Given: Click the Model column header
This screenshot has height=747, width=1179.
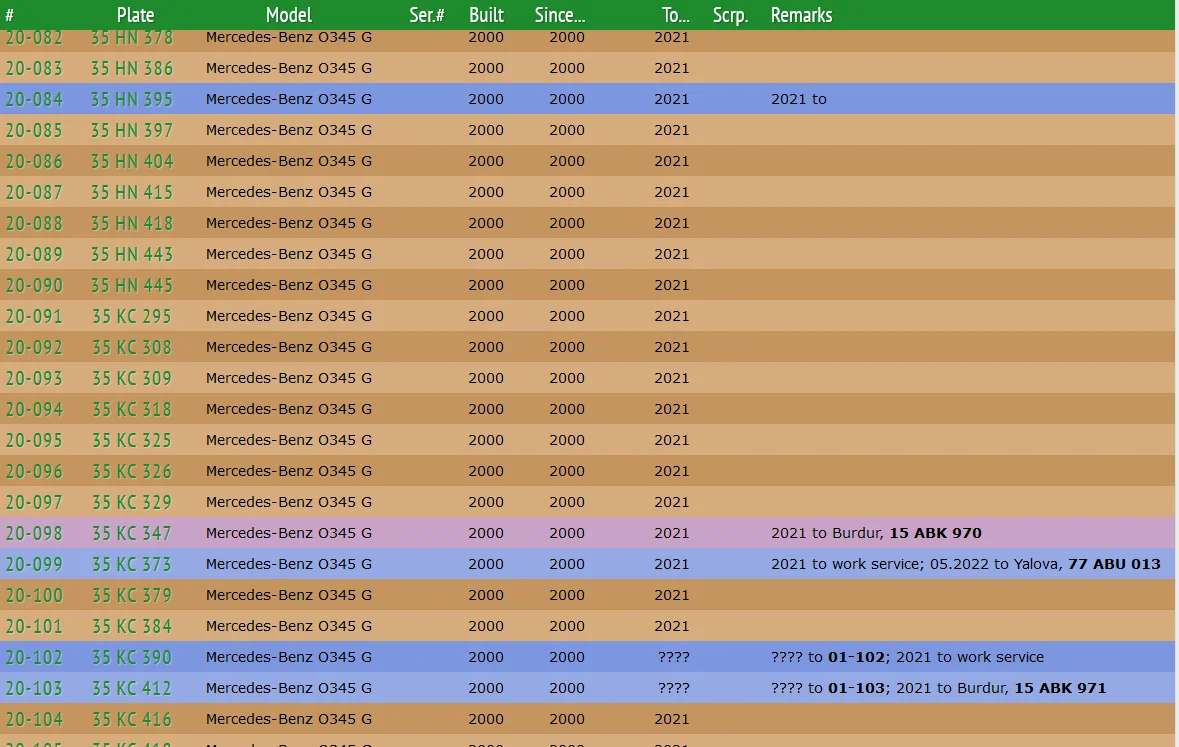Looking at the screenshot, I should point(288,15).
